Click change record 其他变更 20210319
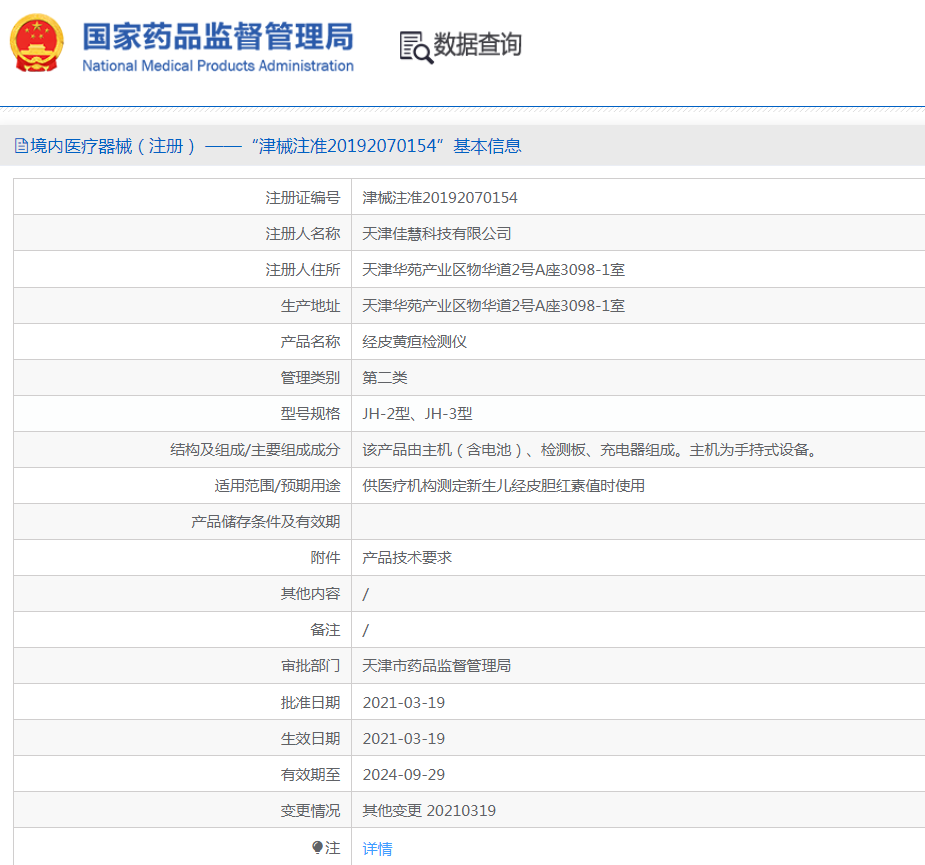Screen dimensions: 925x865 (429, 810)
